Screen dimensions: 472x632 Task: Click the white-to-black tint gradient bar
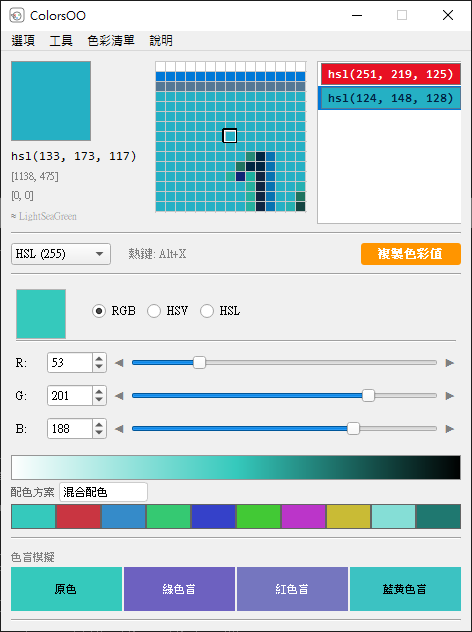(236, 468)
